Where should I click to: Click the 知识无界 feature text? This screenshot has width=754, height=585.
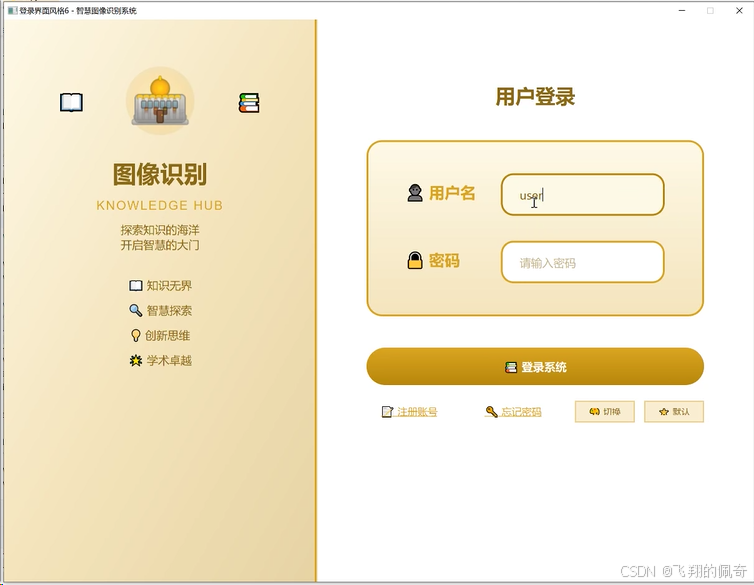[x=169, y=286]
